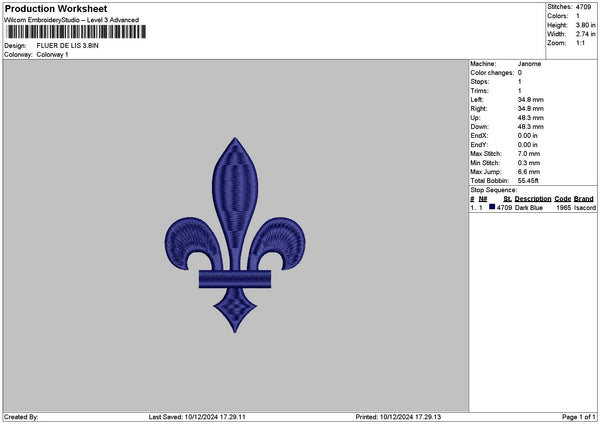Click the Down value 48.3 mm
Image resolution: width=600 pixels, height=424 pixels.
click(530, 127)
